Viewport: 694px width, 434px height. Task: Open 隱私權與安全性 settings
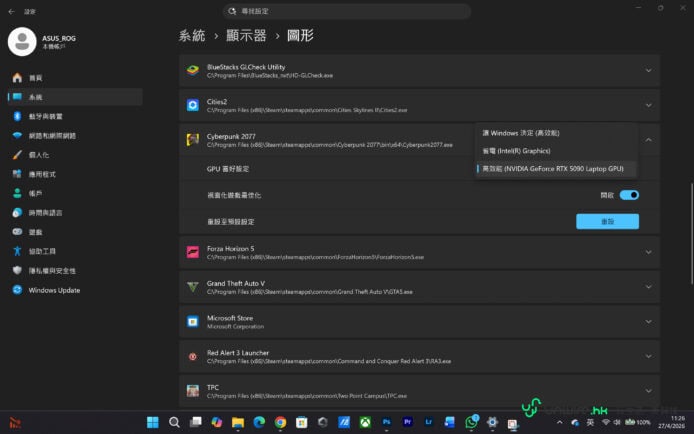coord(75,270)
